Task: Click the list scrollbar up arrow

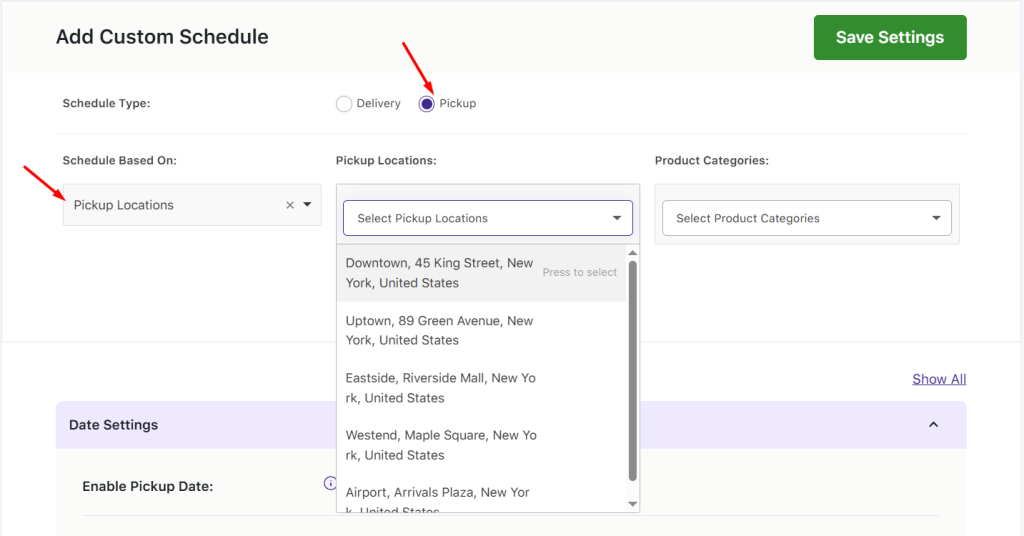Action: tap(632, 253)
